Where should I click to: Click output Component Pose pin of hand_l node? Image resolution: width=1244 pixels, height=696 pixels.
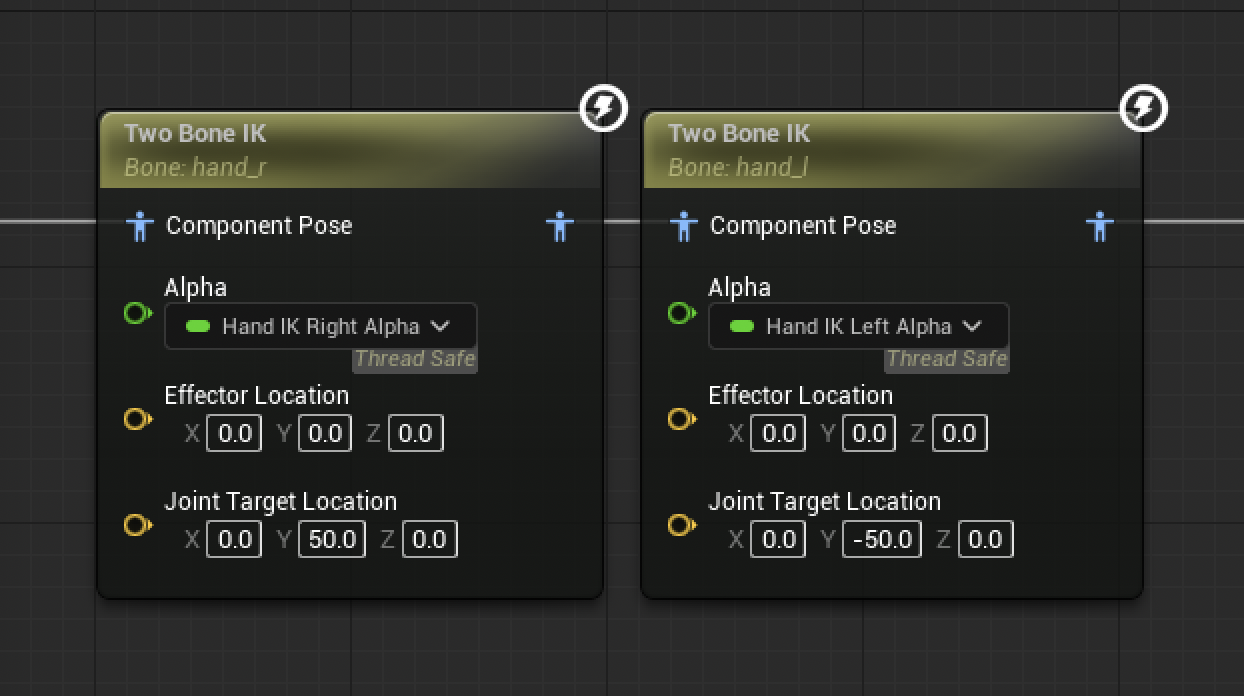point(1100,226)
